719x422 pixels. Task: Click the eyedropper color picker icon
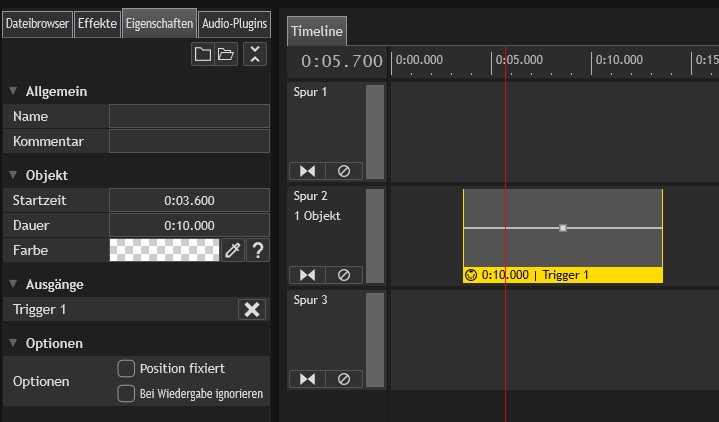[x=233, y=250]
